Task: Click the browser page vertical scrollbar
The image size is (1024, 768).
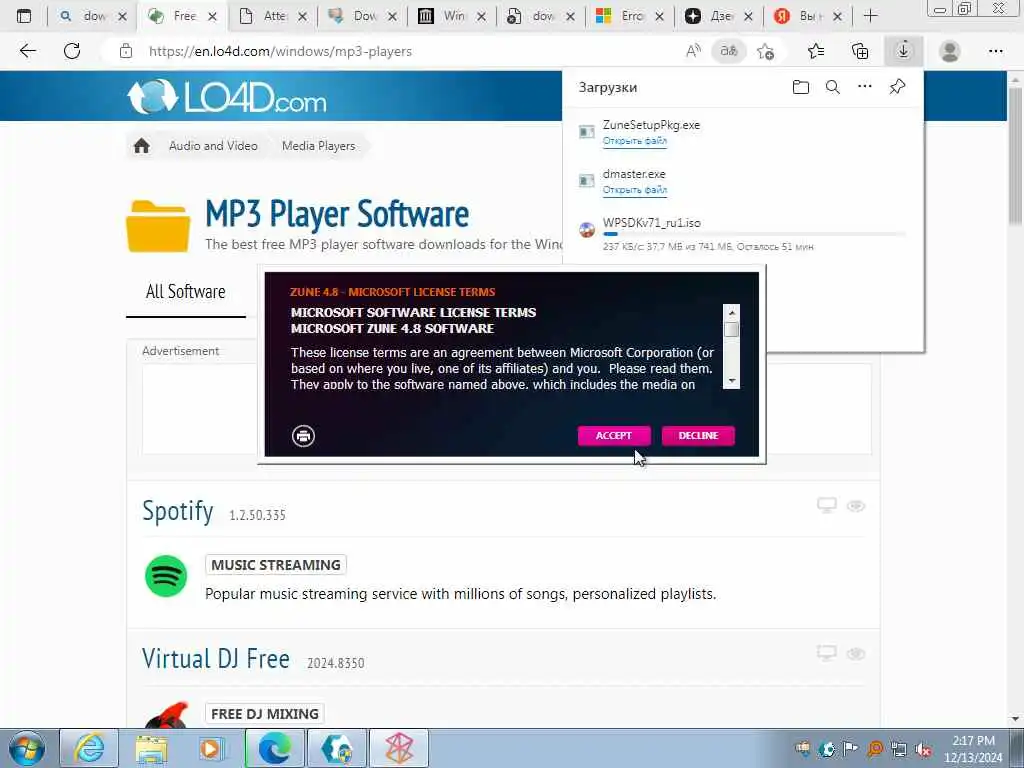Action: tap(1016, 157)
